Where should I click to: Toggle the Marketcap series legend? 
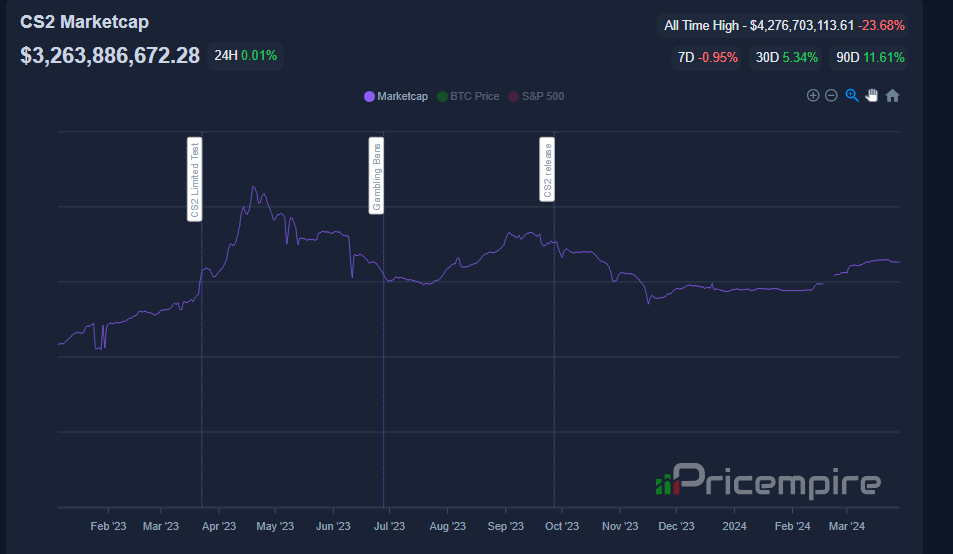pyautogui.click(x=402, y=97)
